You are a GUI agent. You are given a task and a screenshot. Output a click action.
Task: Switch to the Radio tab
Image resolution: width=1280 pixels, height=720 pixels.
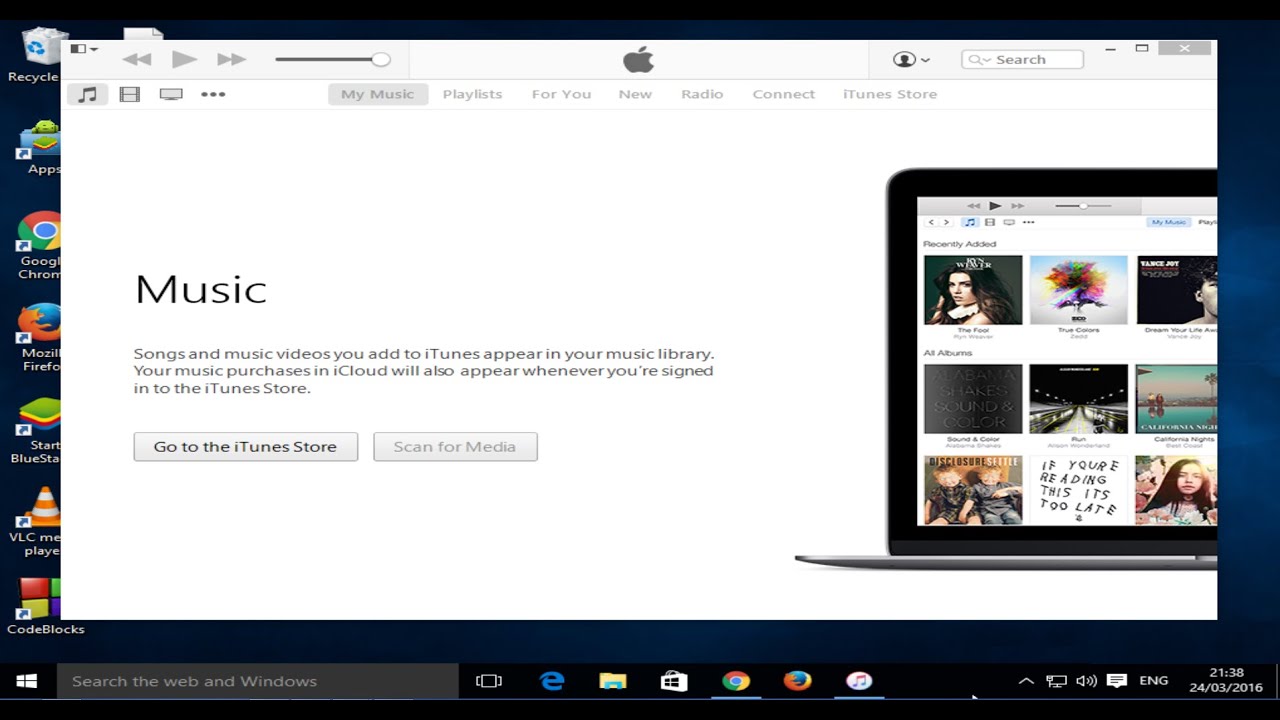pos(702,94)
